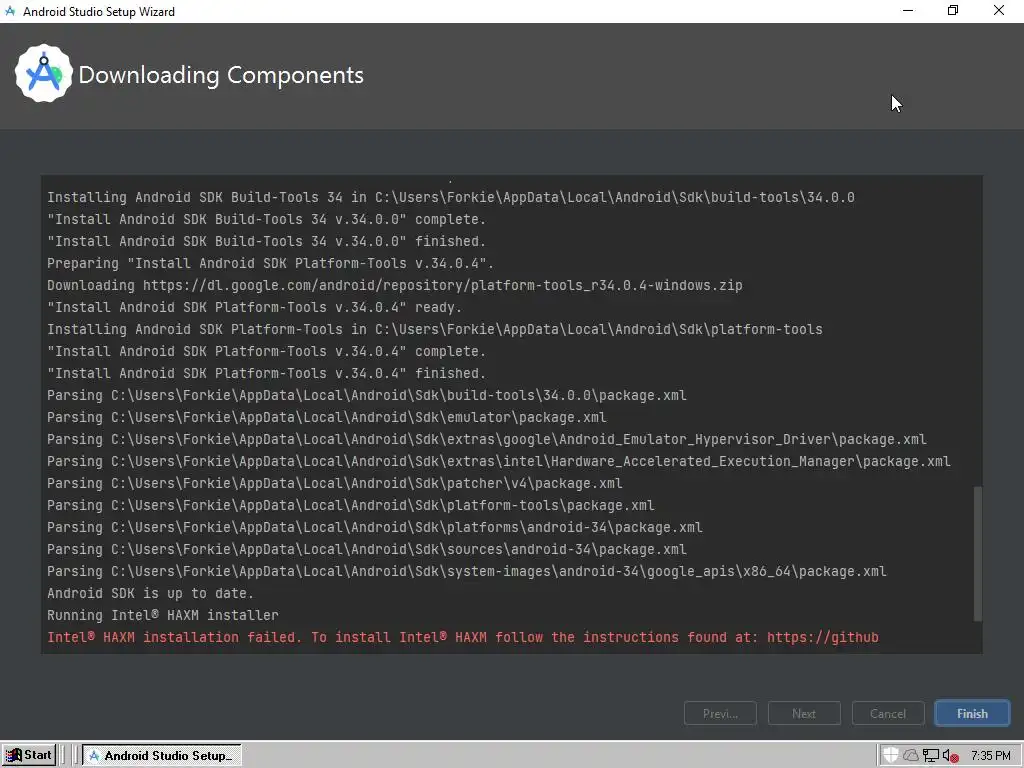
Task: Click the Android_Emulator_Hypervisor_Driver parsing line
Action: point(487,439)
